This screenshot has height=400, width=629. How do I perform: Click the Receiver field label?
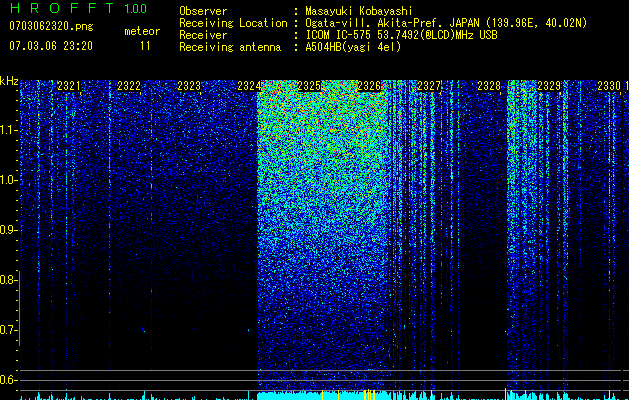coord(203,35)
